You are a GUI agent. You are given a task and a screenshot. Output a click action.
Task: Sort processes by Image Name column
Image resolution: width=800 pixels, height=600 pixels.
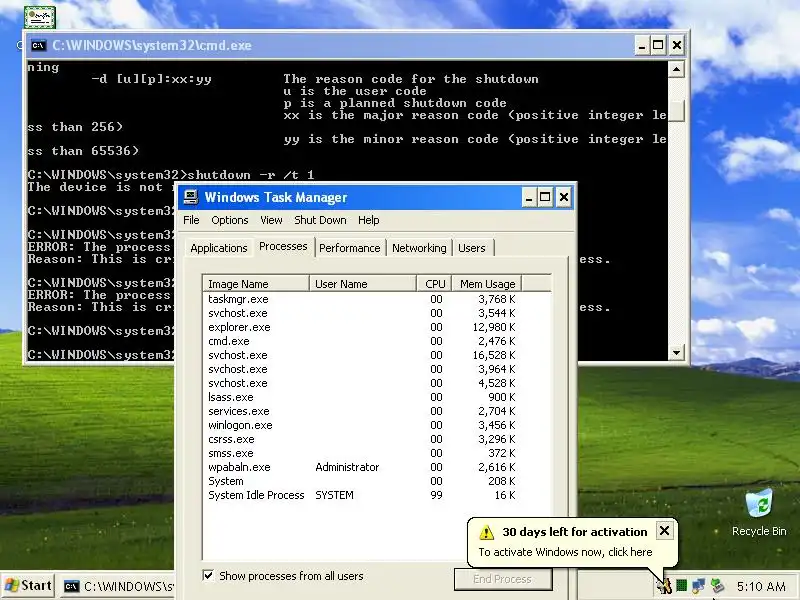pyautogui.click(x=256, y=284)
